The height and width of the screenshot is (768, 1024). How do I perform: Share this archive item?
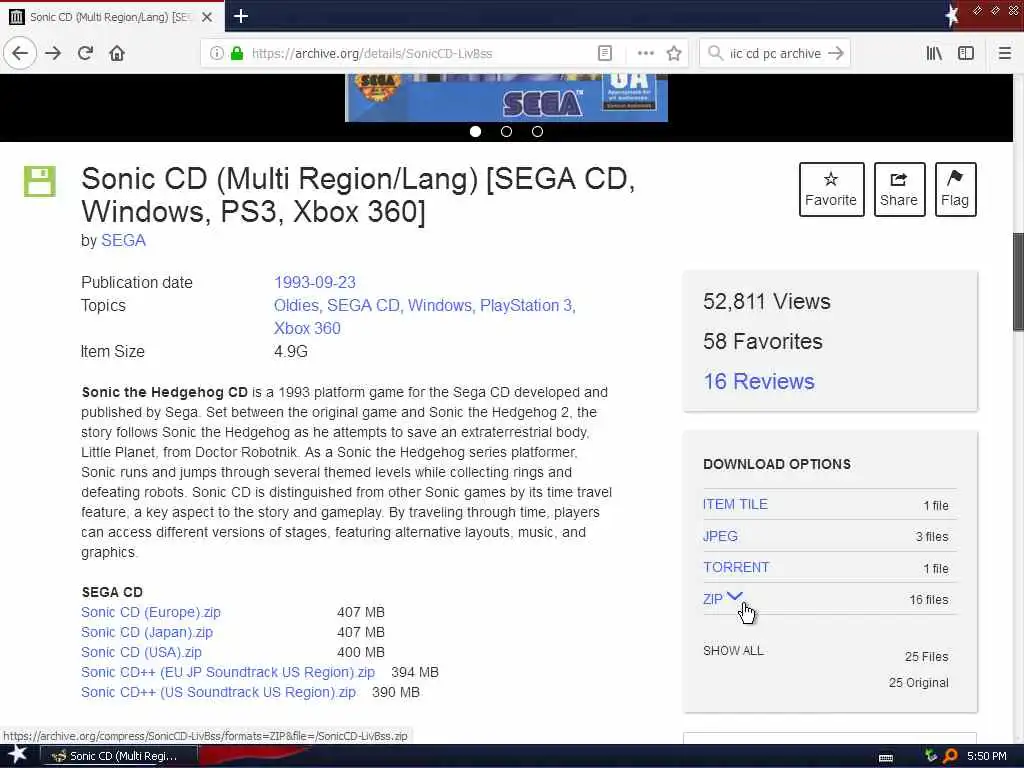pyautogui.click(x=899, y=189)
